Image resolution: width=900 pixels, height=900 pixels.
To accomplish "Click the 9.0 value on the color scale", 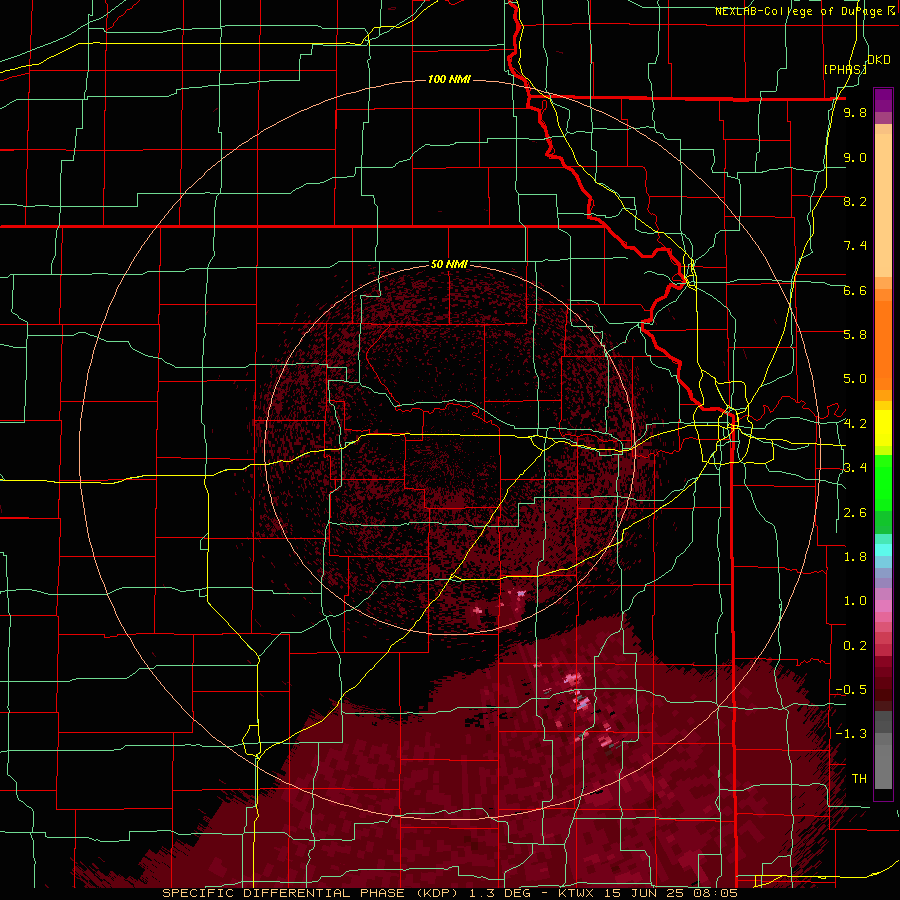I will [855, 157].
